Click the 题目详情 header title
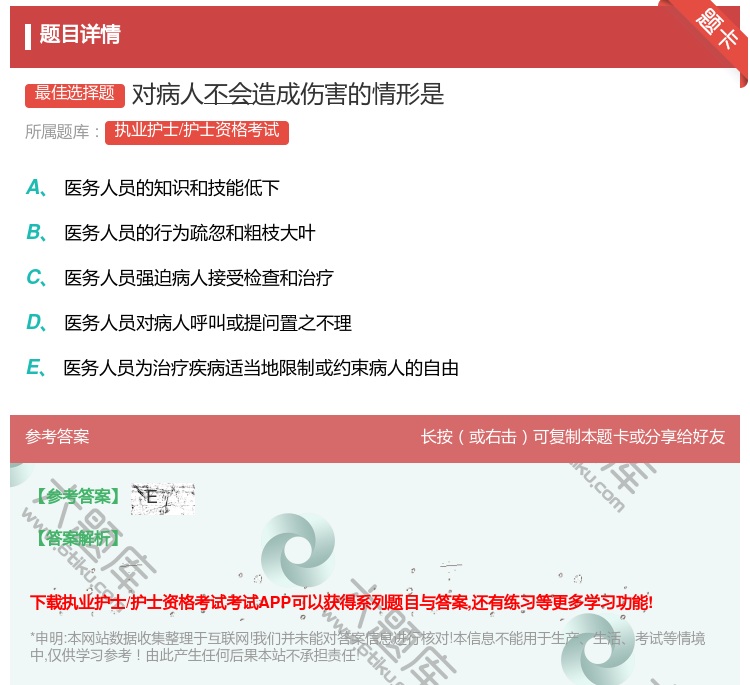The height and width of the screenshot is (685, 750). 80,34
